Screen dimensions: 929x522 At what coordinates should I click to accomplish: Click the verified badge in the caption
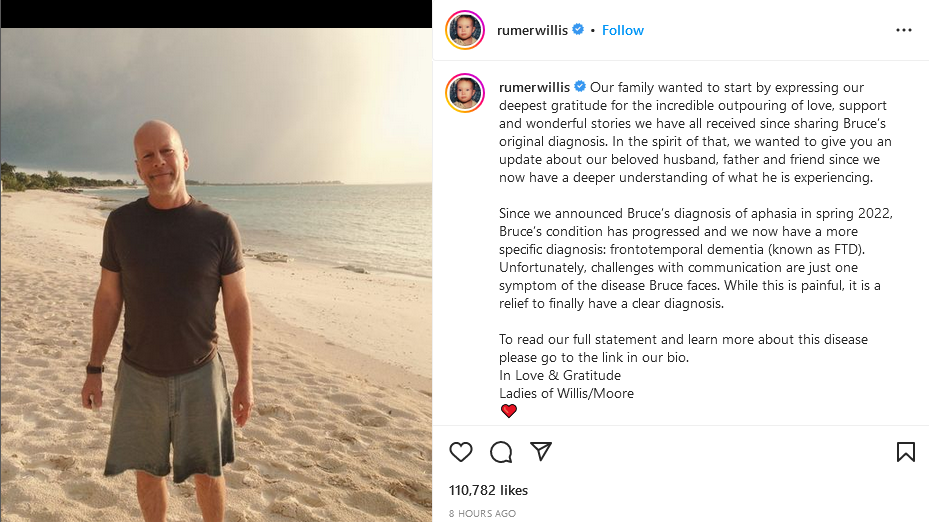click(580, 88)
